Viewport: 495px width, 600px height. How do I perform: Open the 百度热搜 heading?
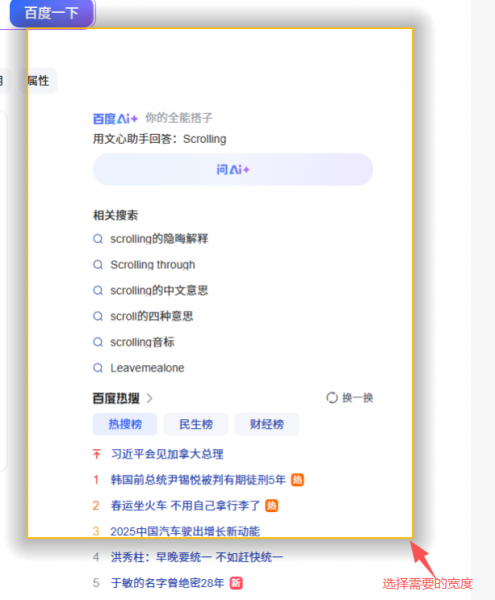point(116,398)
